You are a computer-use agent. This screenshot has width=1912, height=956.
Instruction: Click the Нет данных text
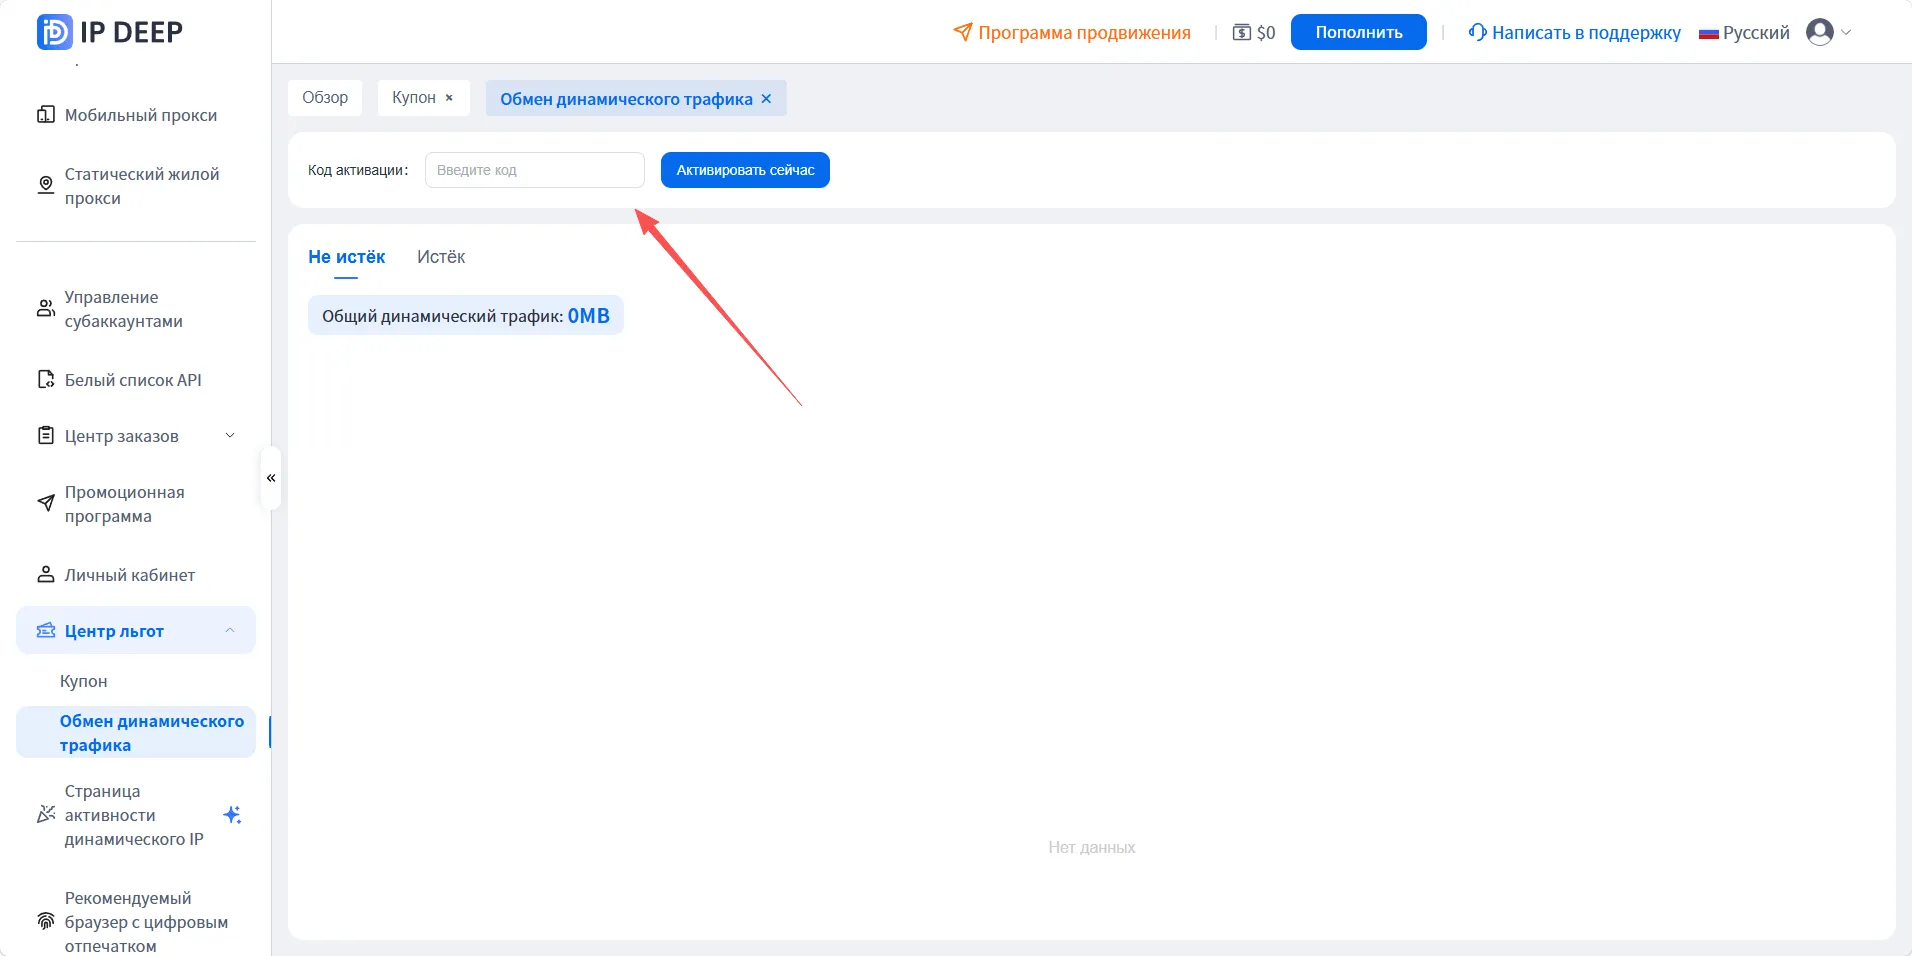1092,847
